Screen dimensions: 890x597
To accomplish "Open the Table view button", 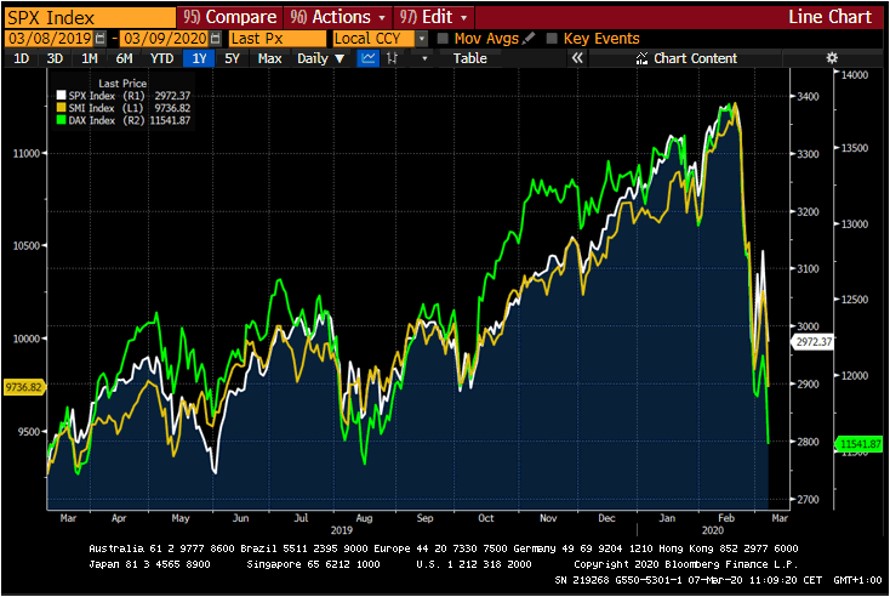I will [469, 58].
